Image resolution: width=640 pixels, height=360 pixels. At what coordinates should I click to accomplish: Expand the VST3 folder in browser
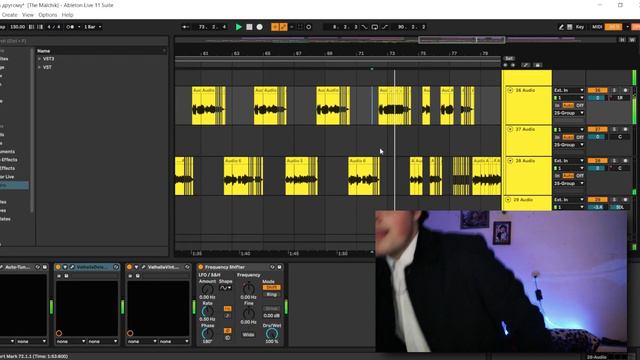(x=40, y=59)
